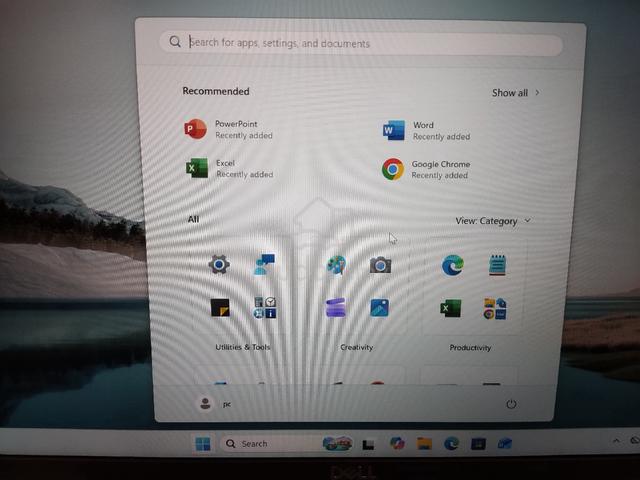Click the Recommended section heading
Screen dimensions: 640x480
[216, 91]
